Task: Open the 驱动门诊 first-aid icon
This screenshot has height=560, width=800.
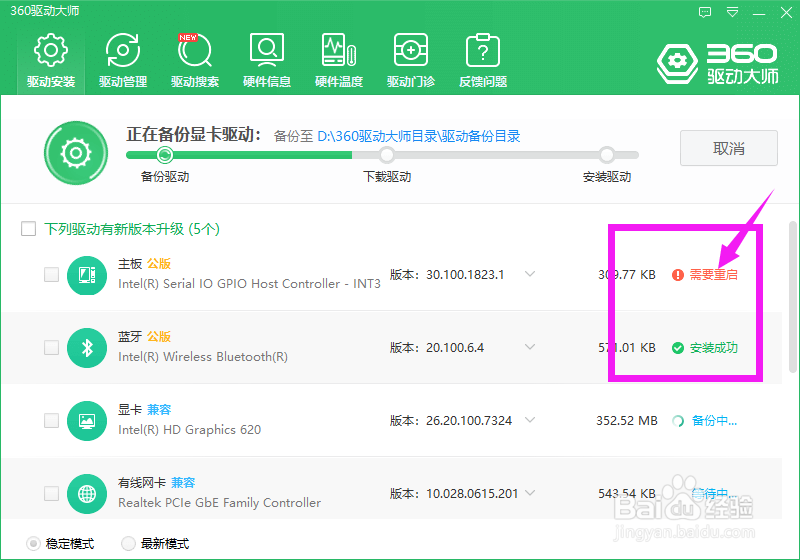Action: coord(411,49)
